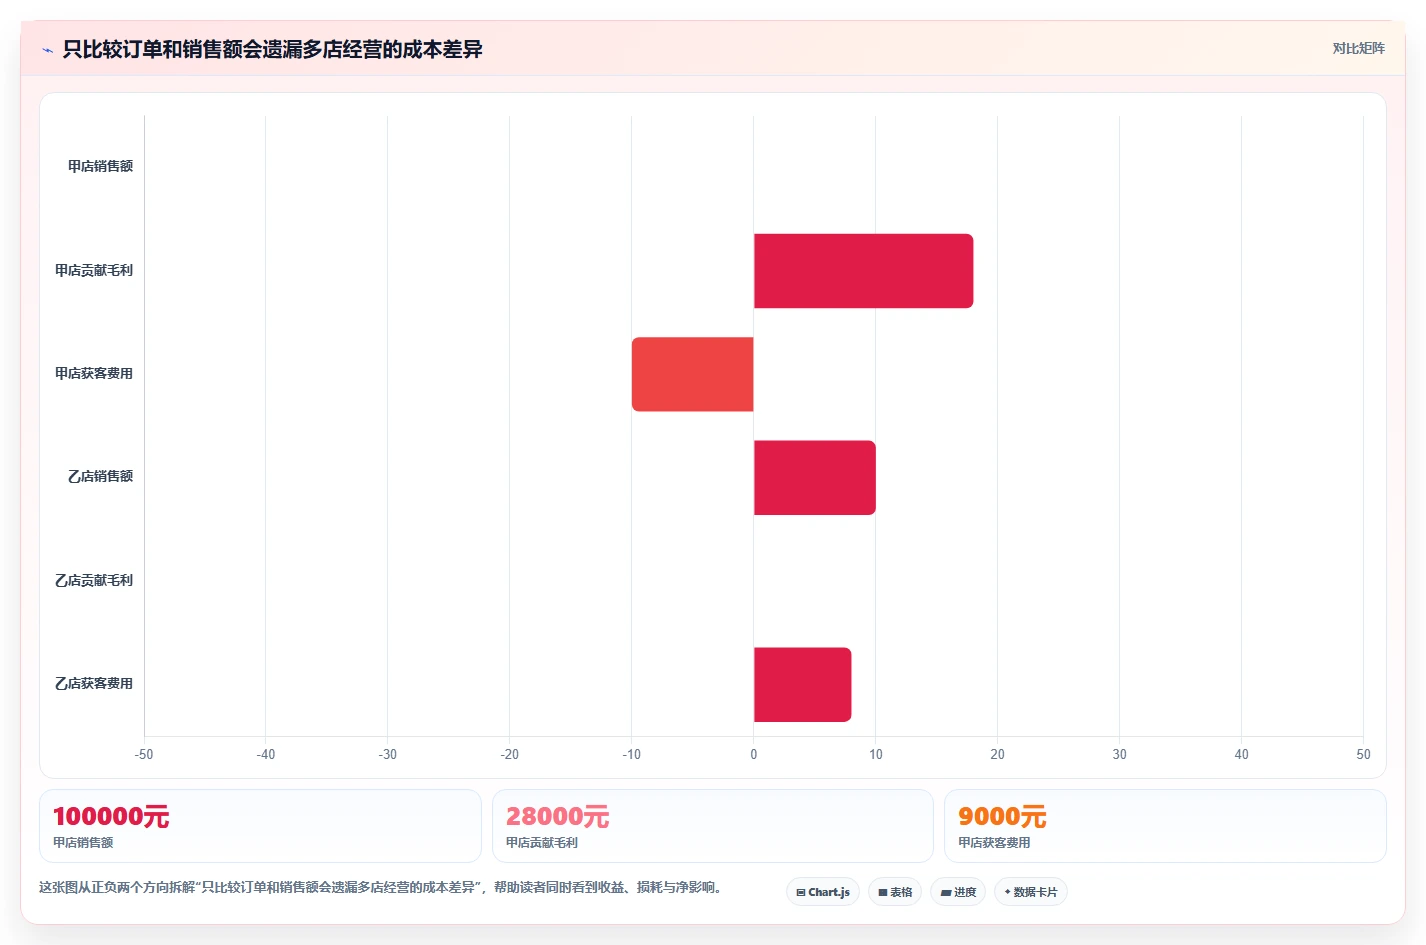Viewport: 1426px width, 945px height.
Task: Click the description text beginning 这张图从正负两个方向拆解
Action: click(383, 887)
